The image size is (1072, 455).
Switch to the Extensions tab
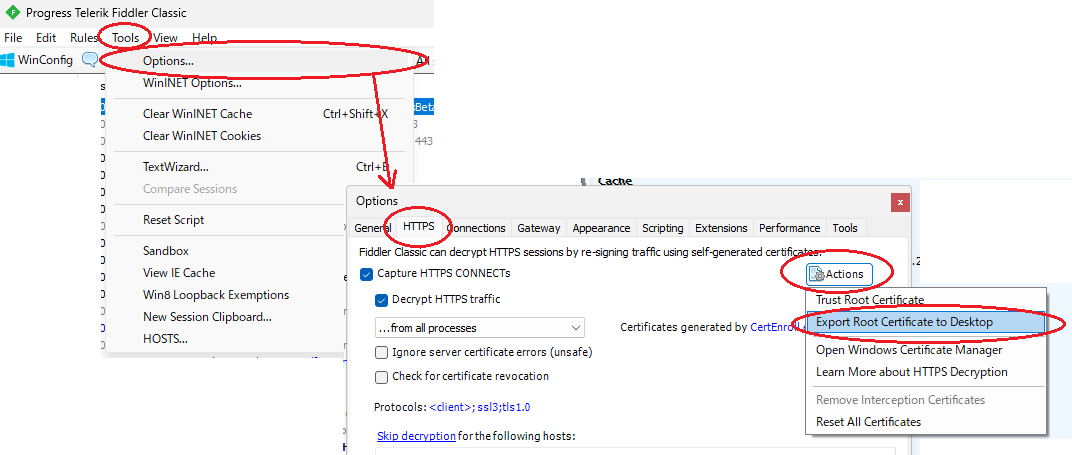(x=721, y=228)
